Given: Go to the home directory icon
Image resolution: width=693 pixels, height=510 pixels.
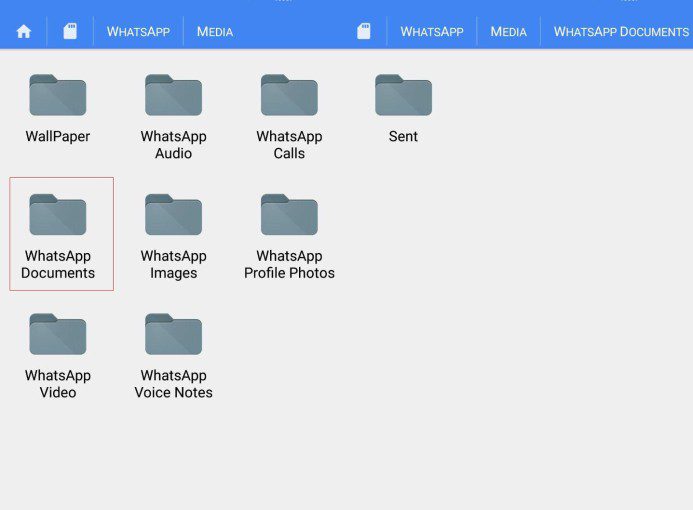Looking at the screenshot, I should tap(23, 31).
